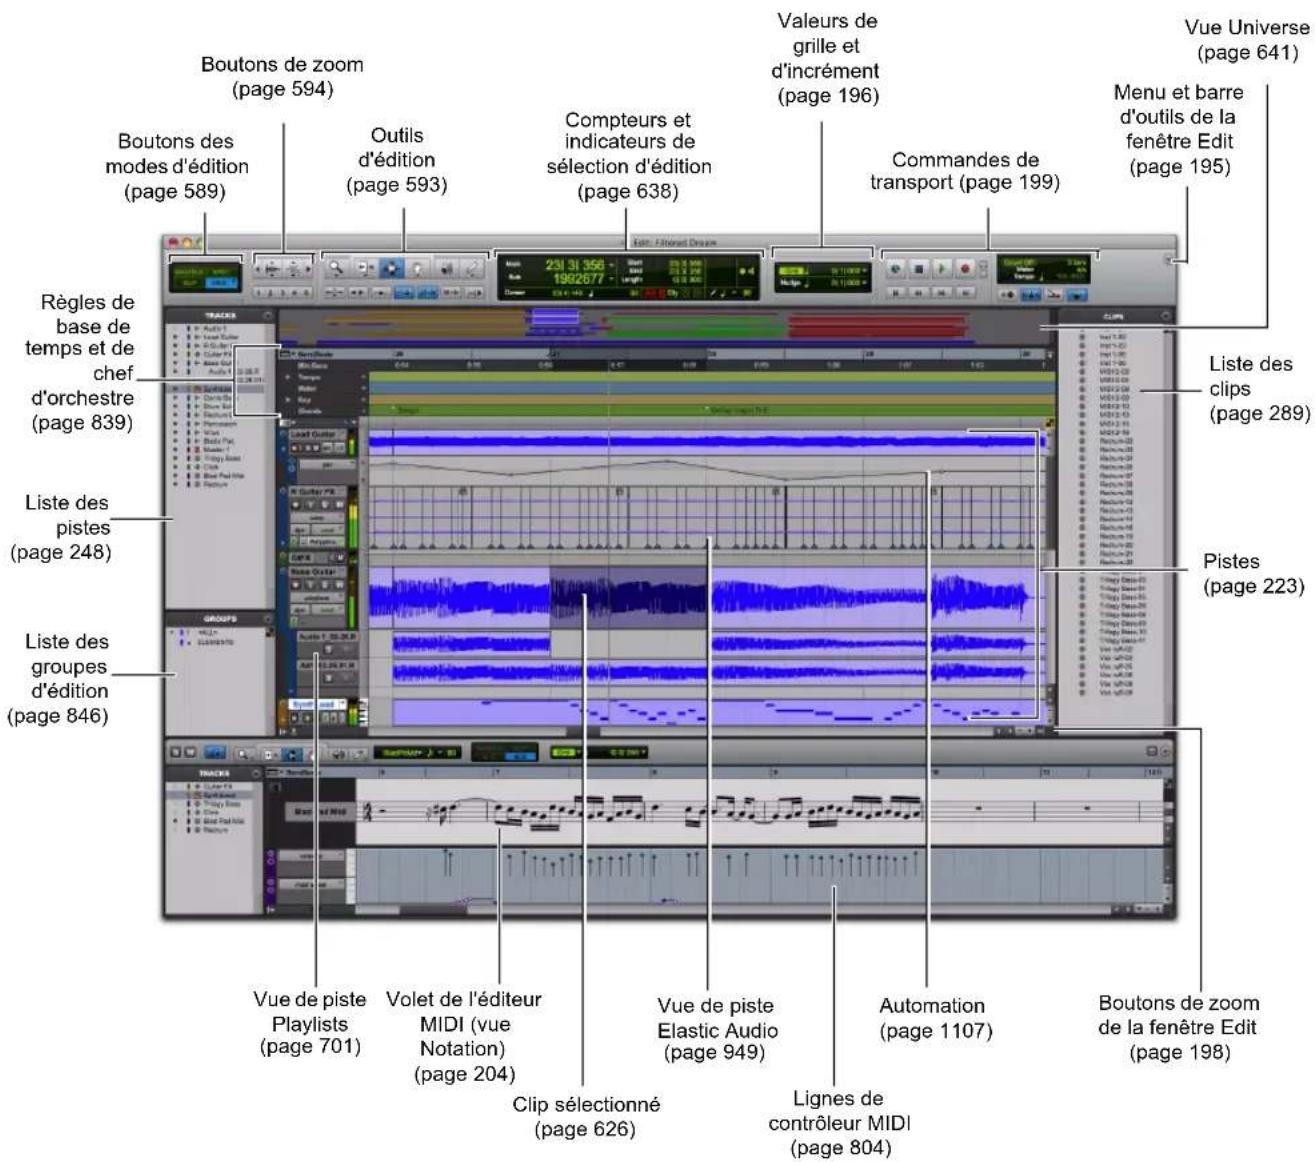1315x1162 pixels.
Task: Select Master 1 in the Tracks list
Action: pos(217,450)
